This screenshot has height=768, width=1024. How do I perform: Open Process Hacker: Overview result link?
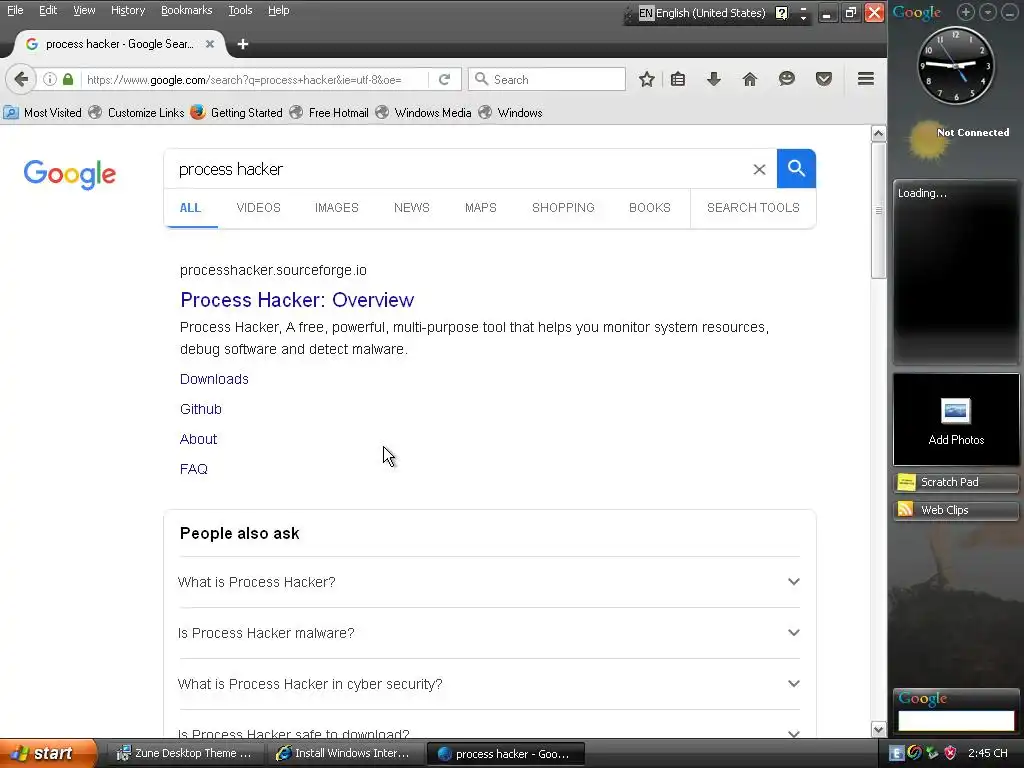tap(297, 300)
